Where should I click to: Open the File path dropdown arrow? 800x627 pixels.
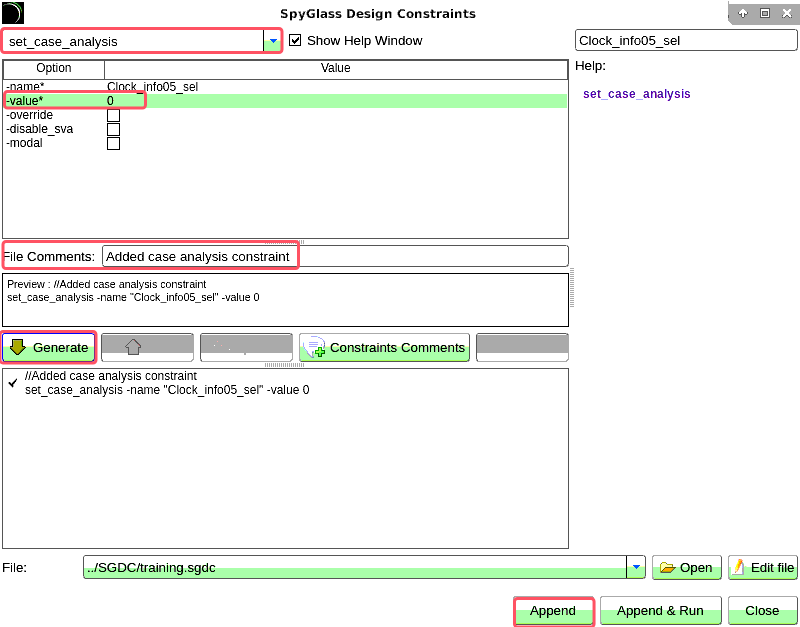point(636,567)
